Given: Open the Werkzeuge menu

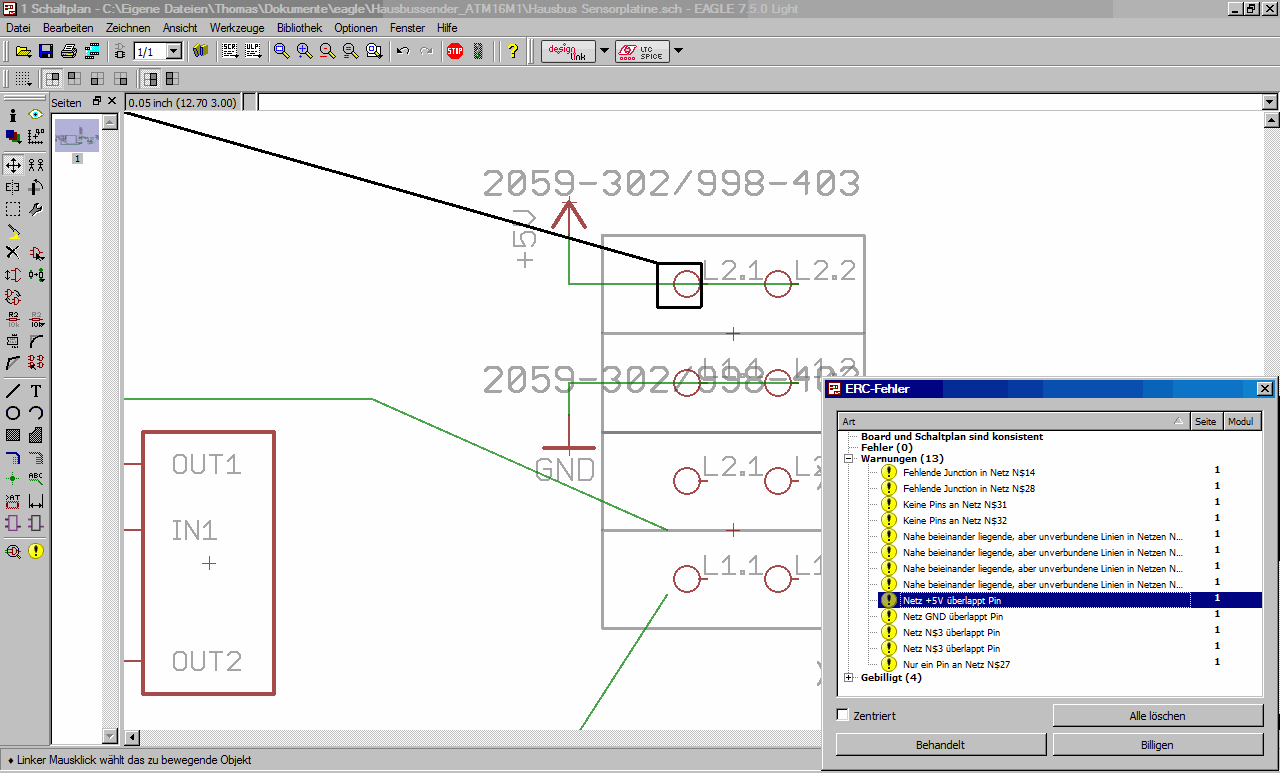Looking at the screenshot, I should click(238, 28).
